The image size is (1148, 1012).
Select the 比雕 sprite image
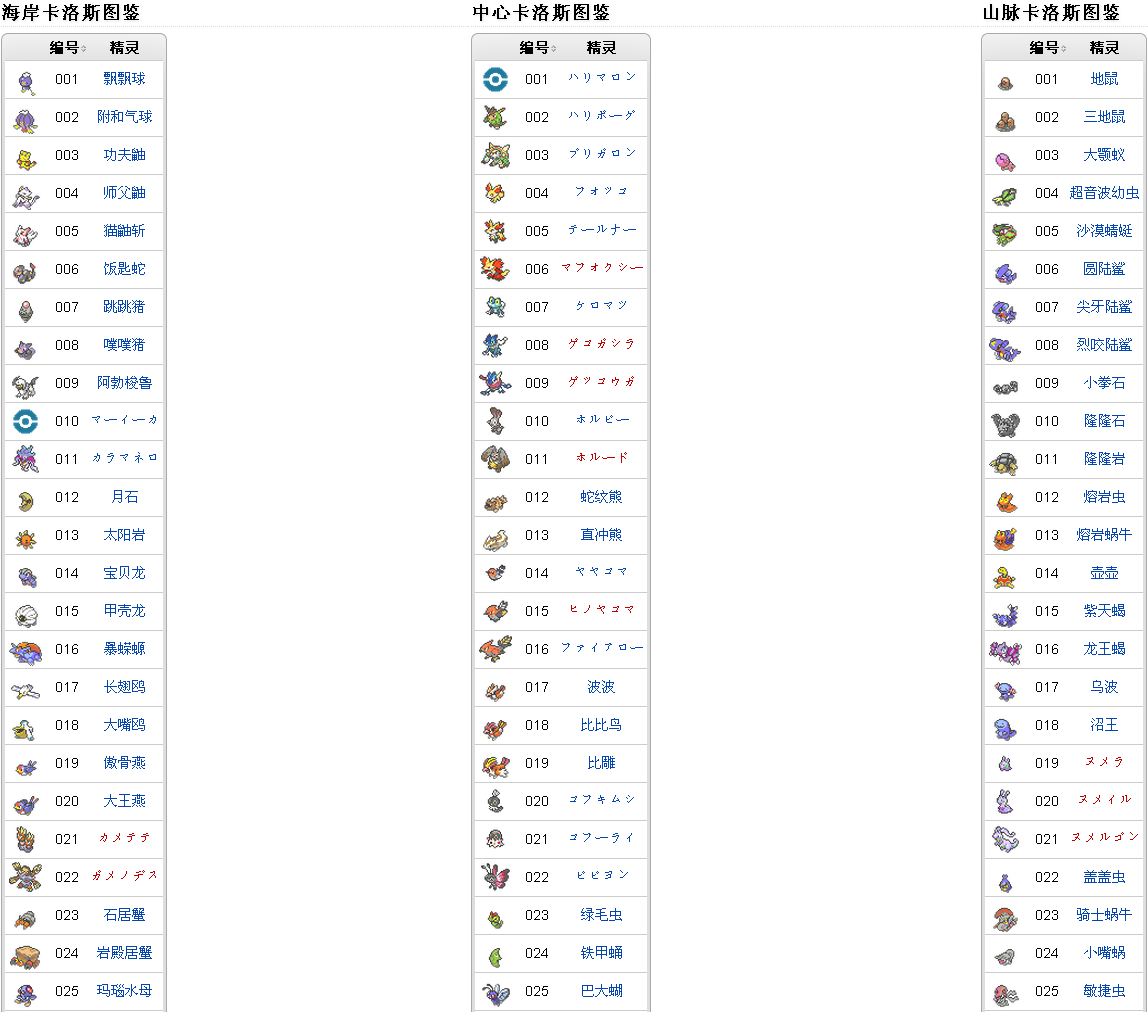point(495,763)
